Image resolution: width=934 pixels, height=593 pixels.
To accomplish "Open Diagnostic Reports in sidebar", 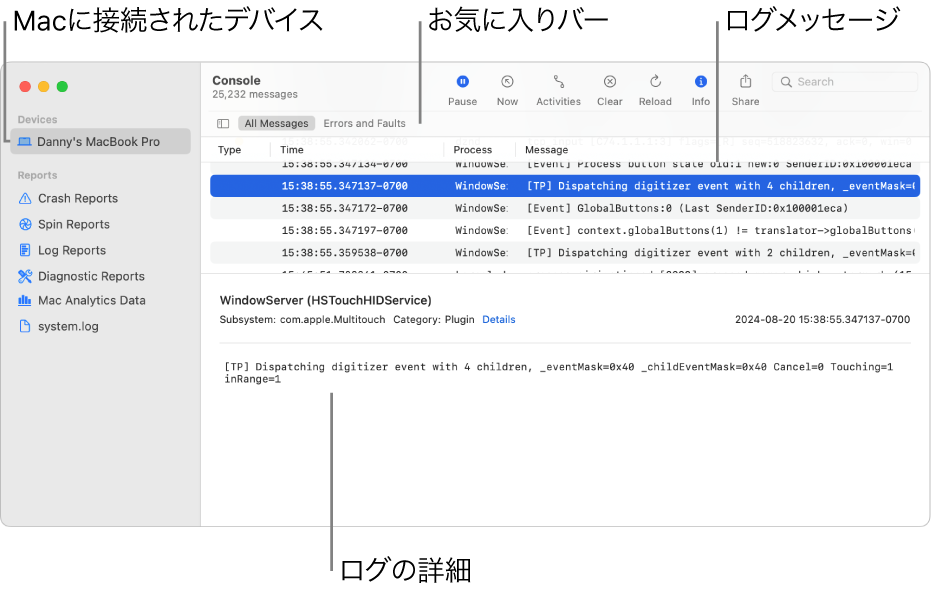I will click(x=91, y=276).
